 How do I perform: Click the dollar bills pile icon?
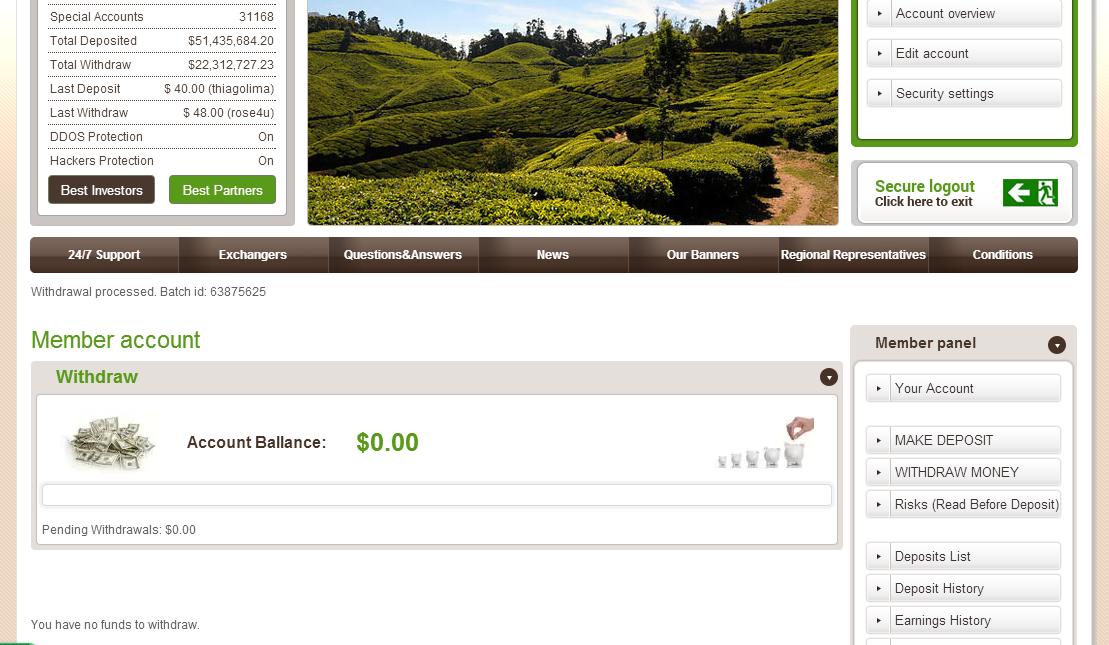(x=110, y=443)
